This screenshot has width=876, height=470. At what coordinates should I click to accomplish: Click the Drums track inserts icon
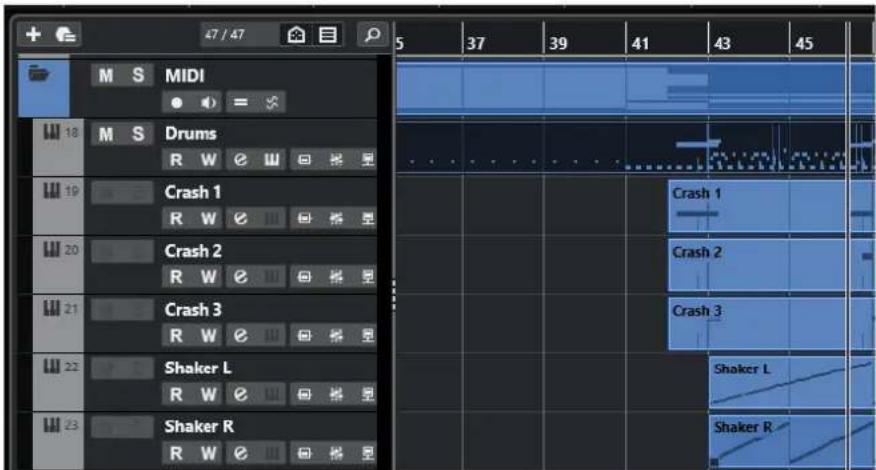point(304,160)
